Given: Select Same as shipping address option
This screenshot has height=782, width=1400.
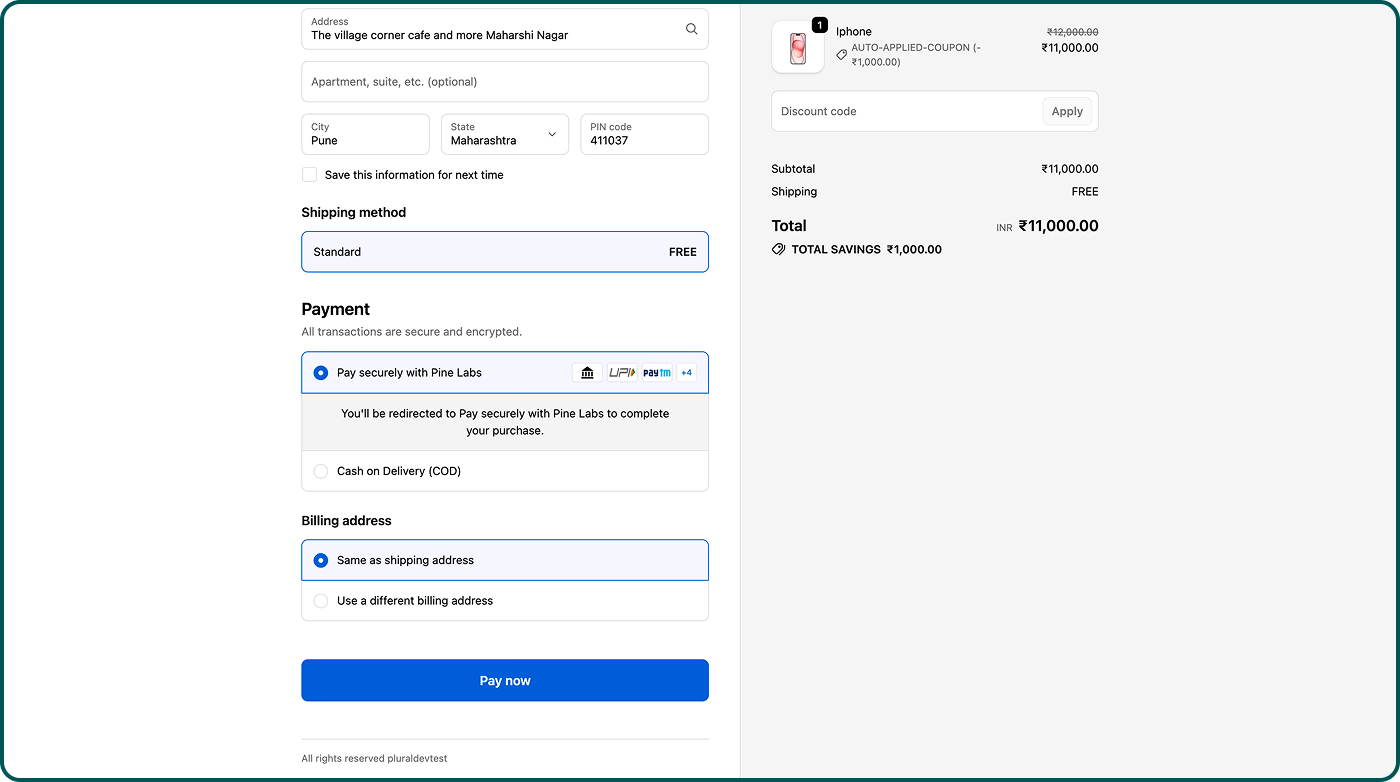Looking at the screenshot, I should coord(505,560).
